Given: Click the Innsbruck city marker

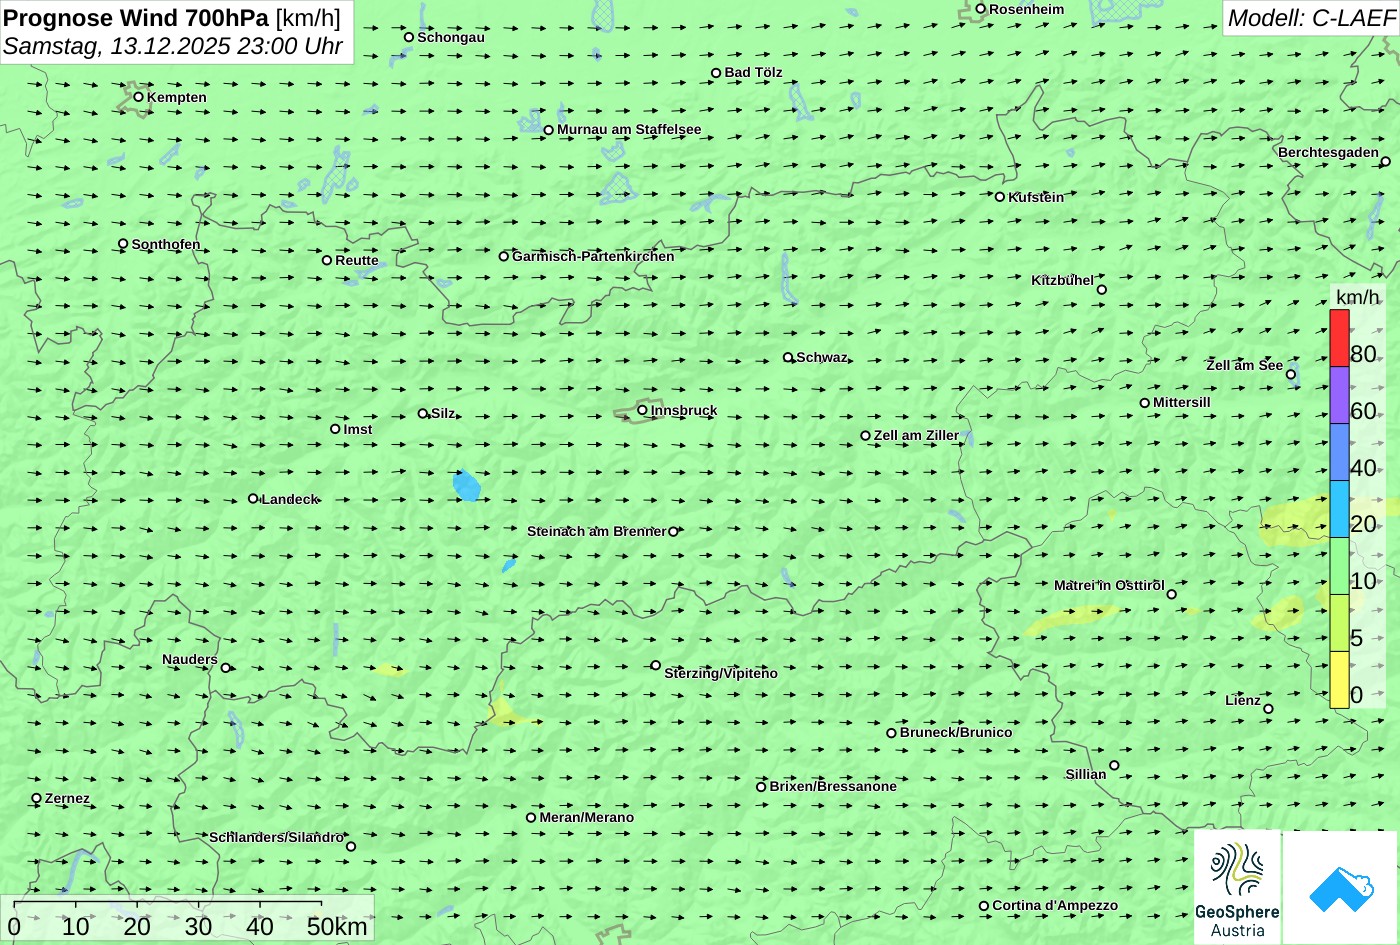Looking at the screenshot, I should pos(642,410).
